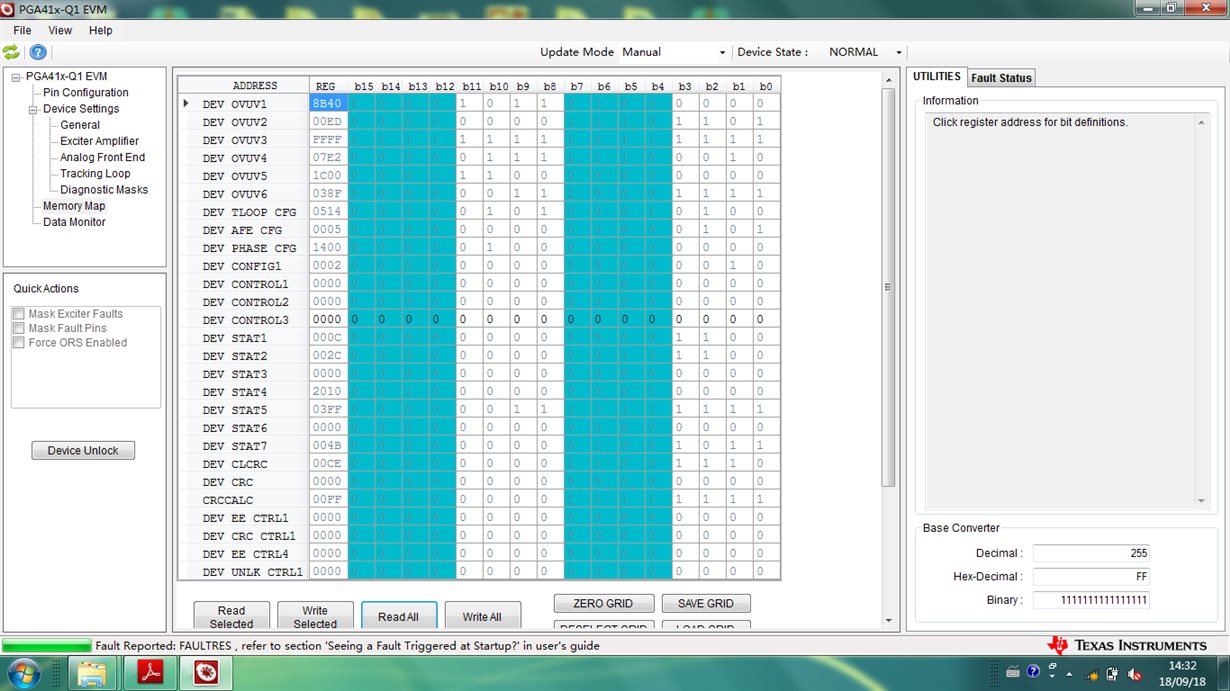Click the green progress bar in status bar

47,646
